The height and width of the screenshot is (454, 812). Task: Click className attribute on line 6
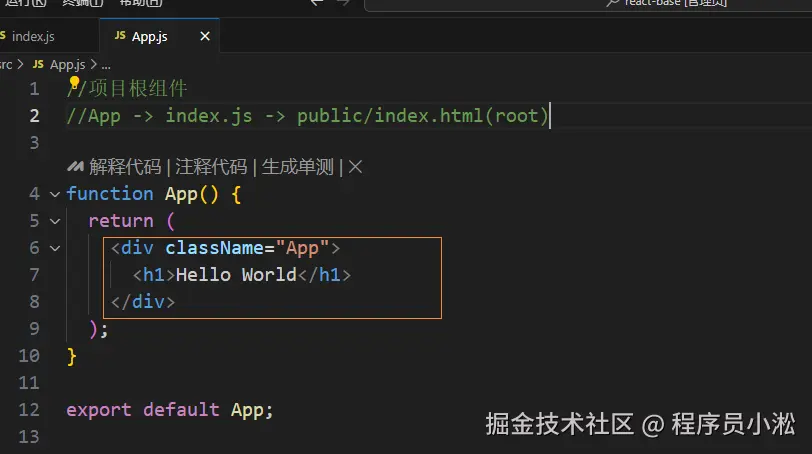214,248
